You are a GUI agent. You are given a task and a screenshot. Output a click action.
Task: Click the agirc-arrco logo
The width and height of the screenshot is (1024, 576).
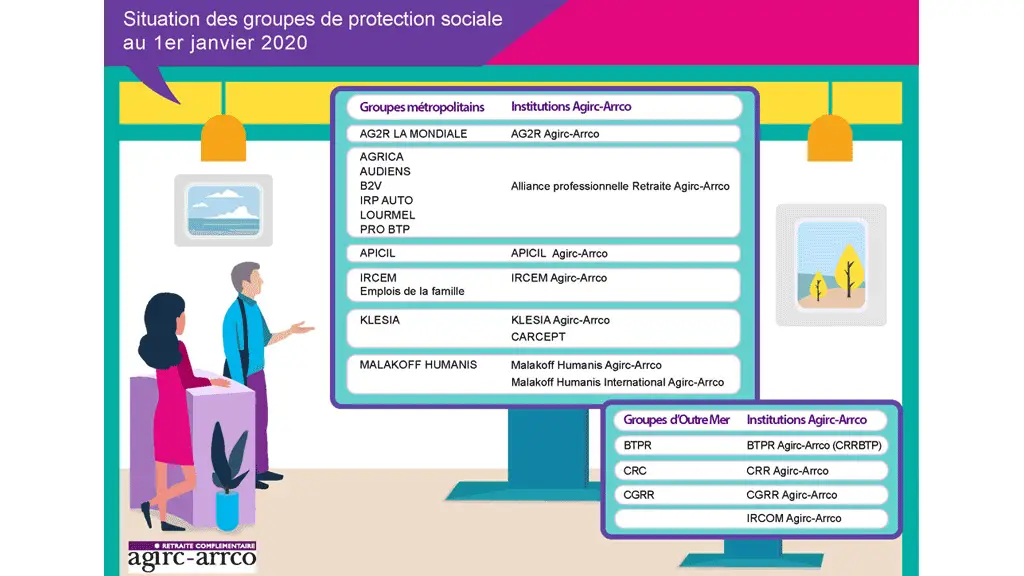(192, 556)
